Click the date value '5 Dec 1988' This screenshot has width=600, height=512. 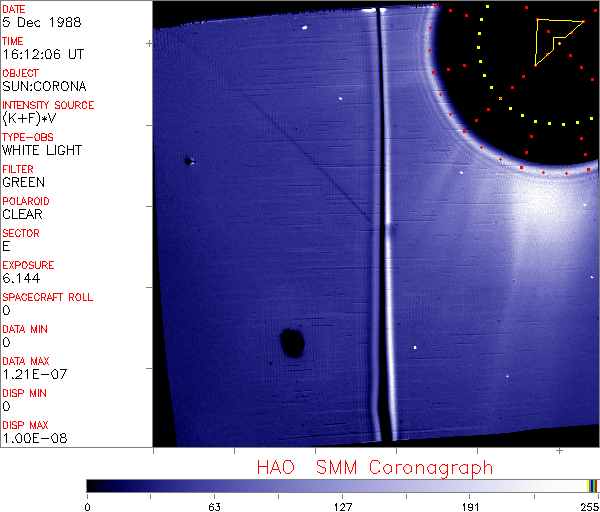[x=42, y=22]
